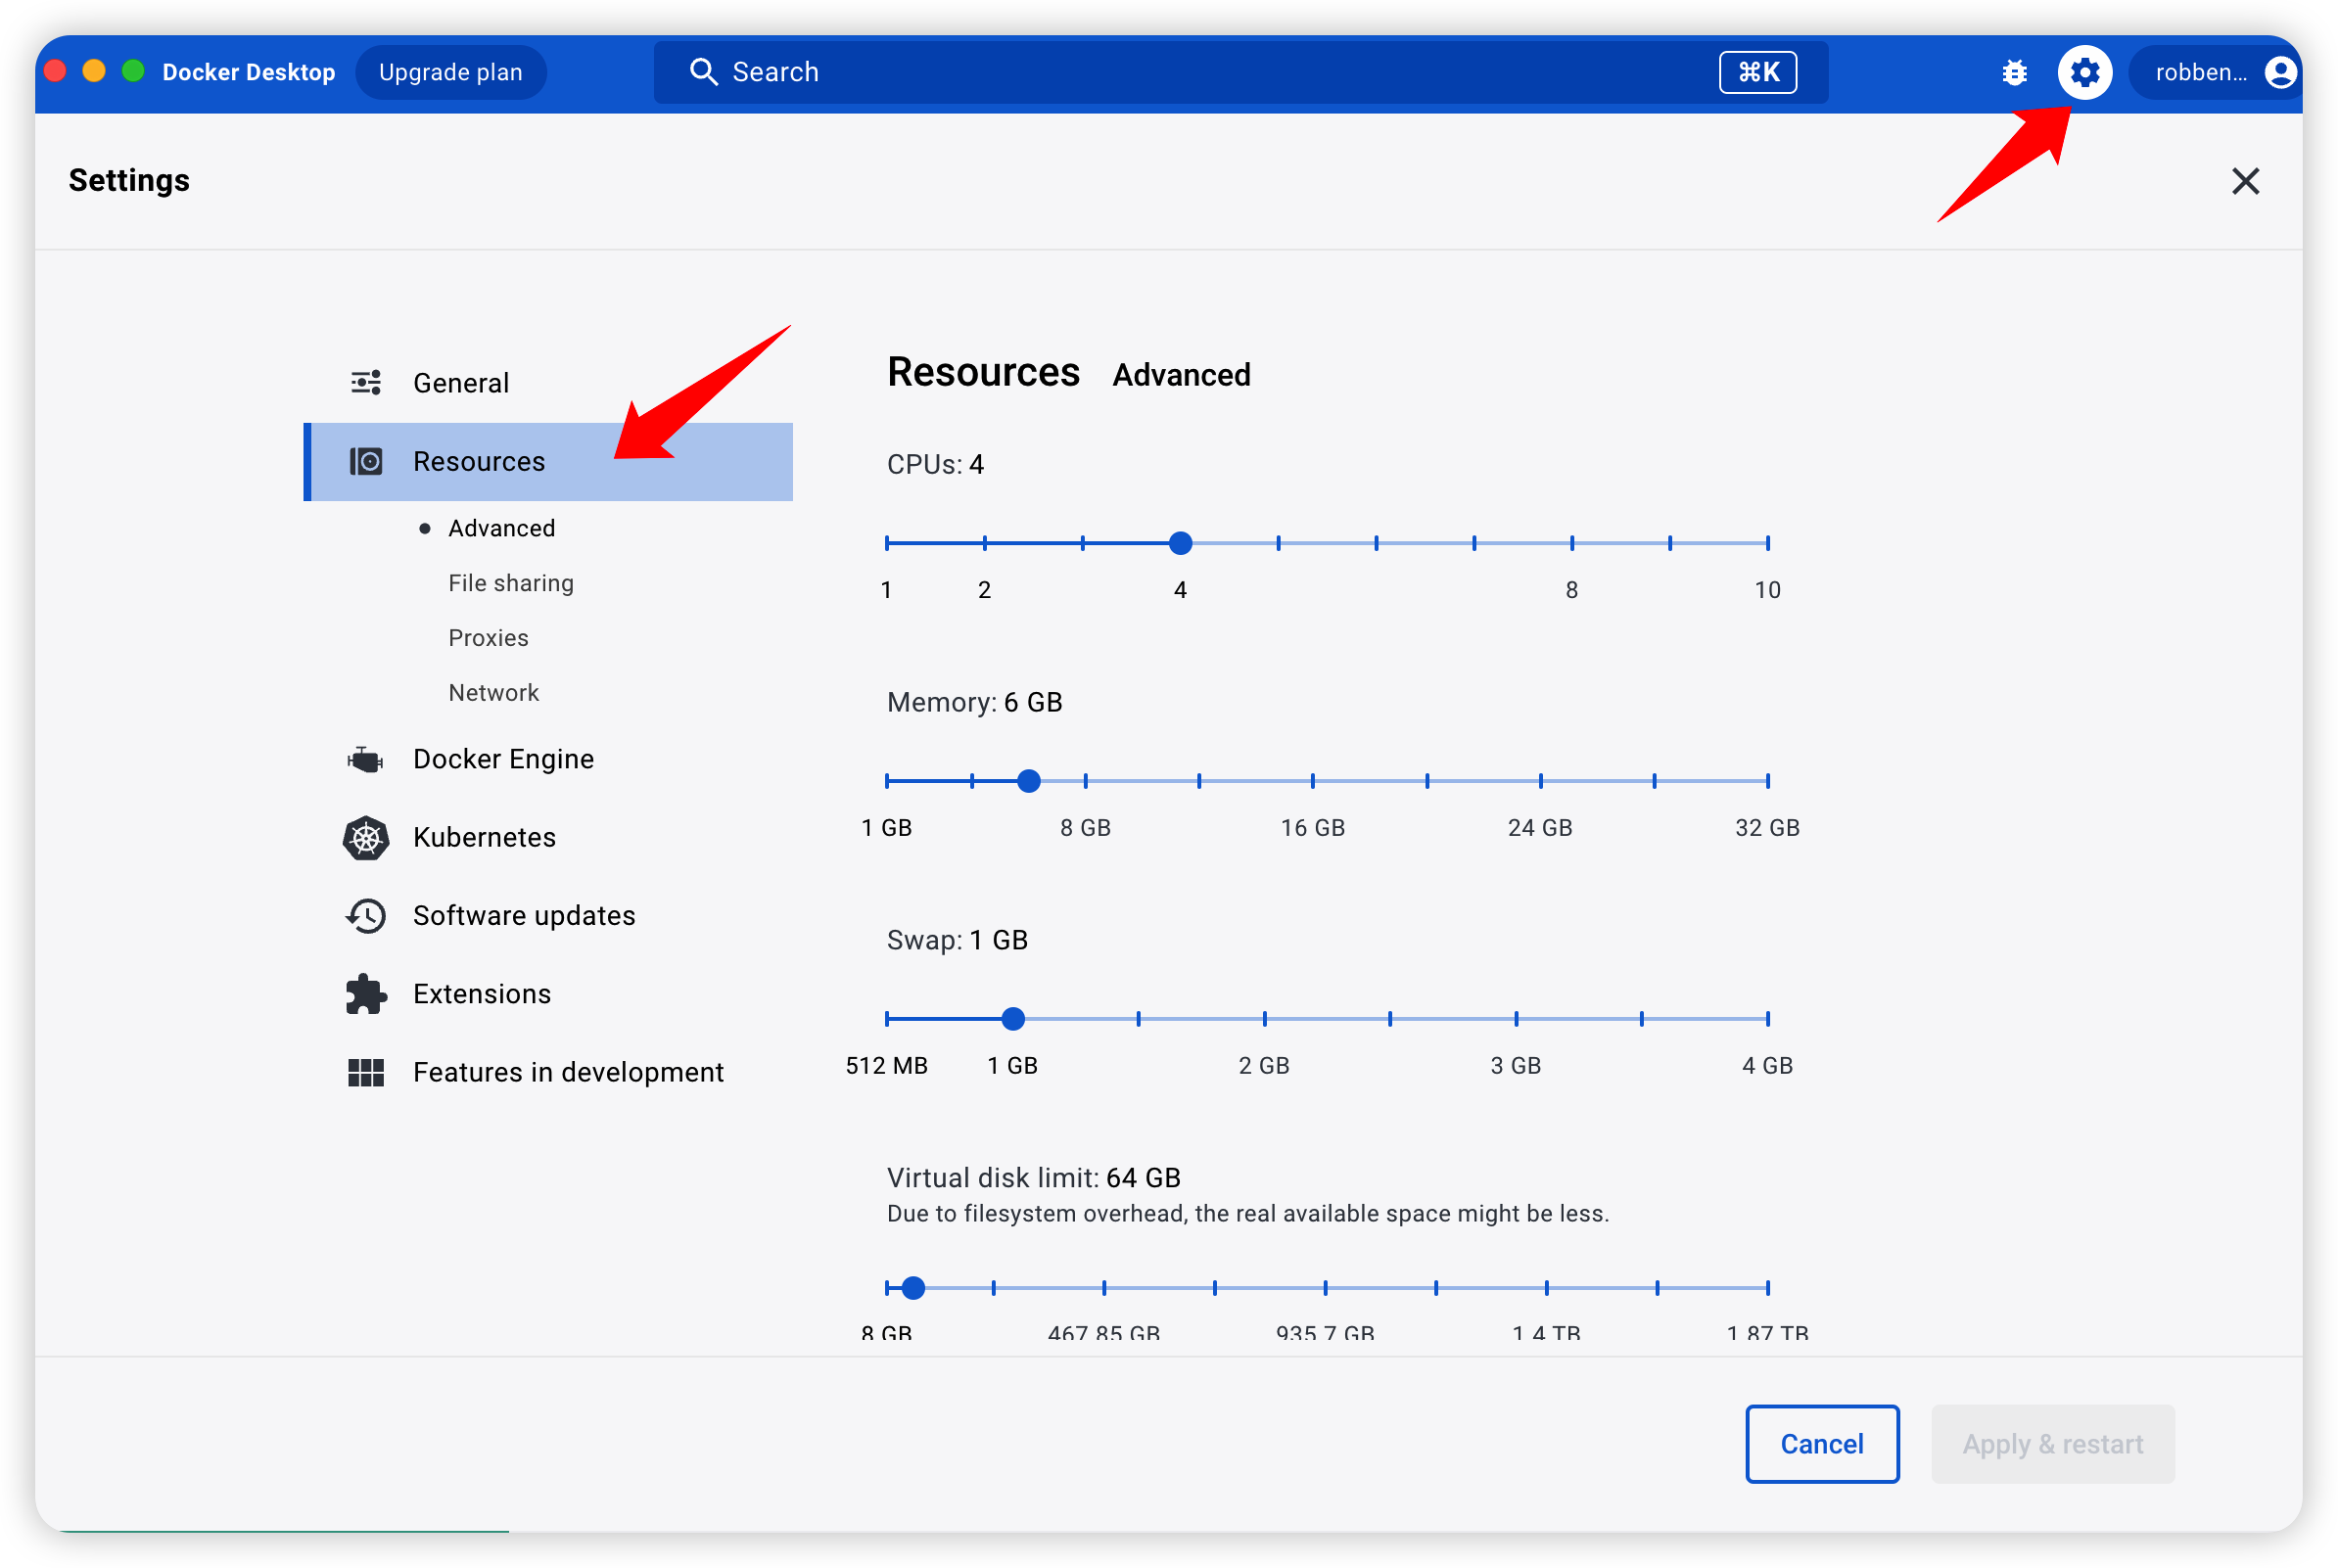Open the Resources settings section
Image resolution: width=2338 pixels, height=1568 pixels.
pyautogui.click(x=479, y=462)
